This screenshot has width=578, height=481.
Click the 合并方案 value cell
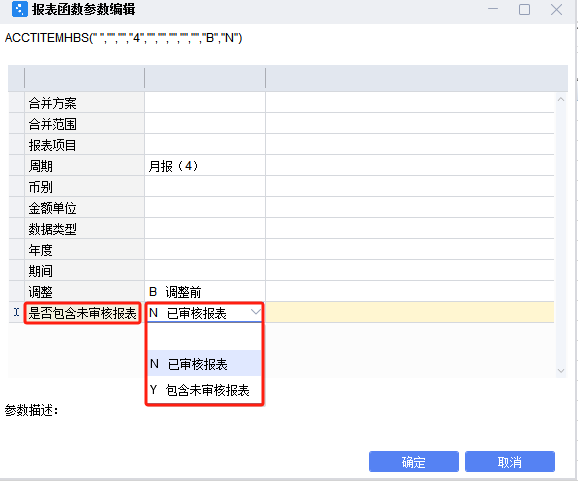[205, 103]
